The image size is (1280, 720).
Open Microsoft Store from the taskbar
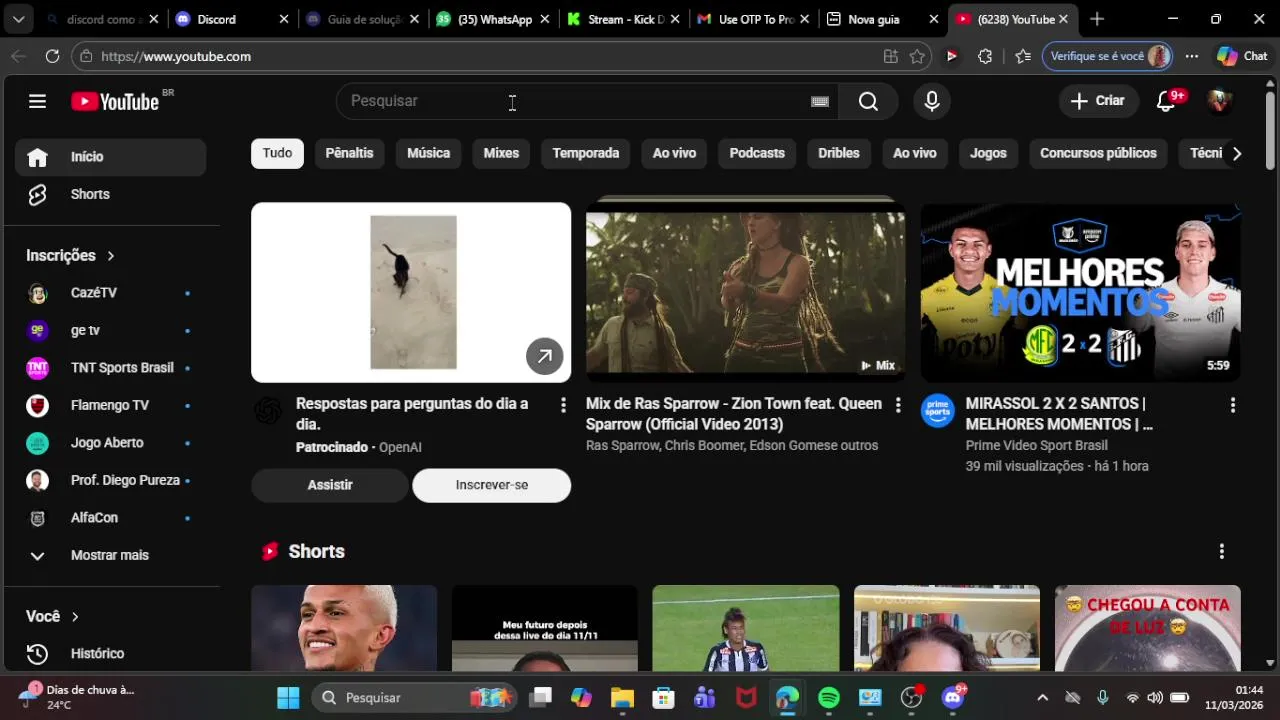(663, 697)
